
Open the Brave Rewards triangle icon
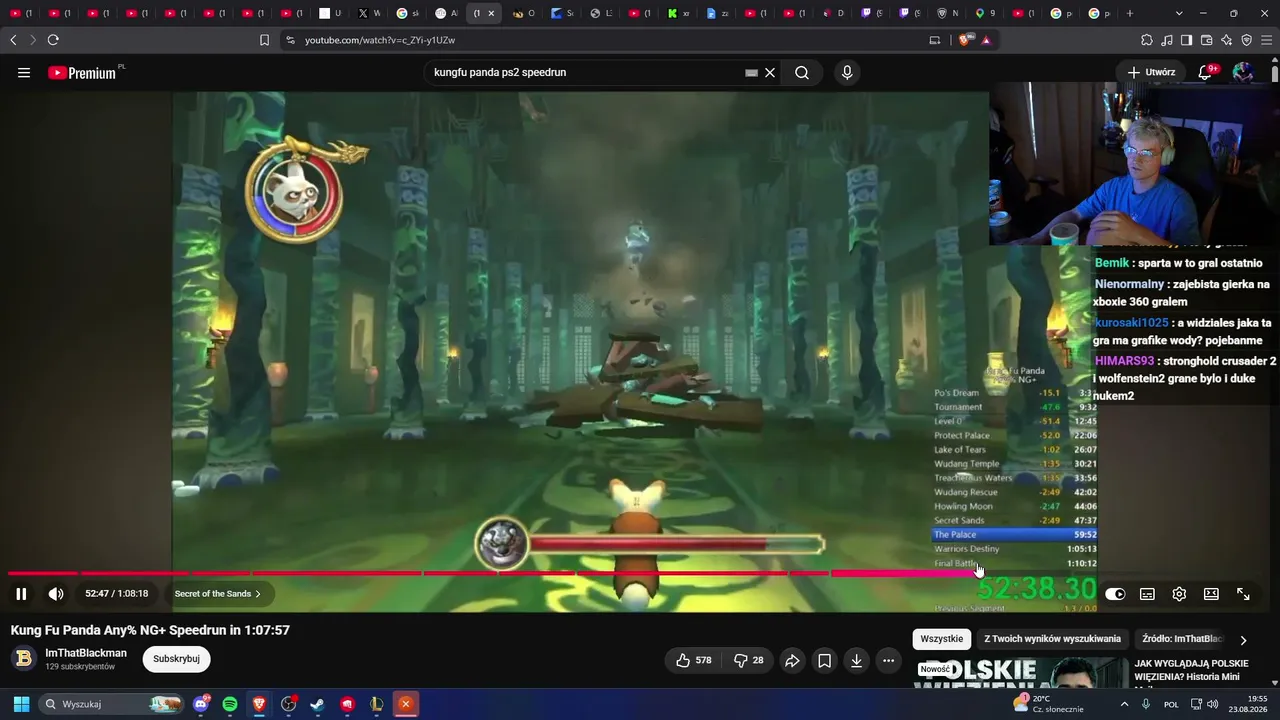(x=986, y=40)
